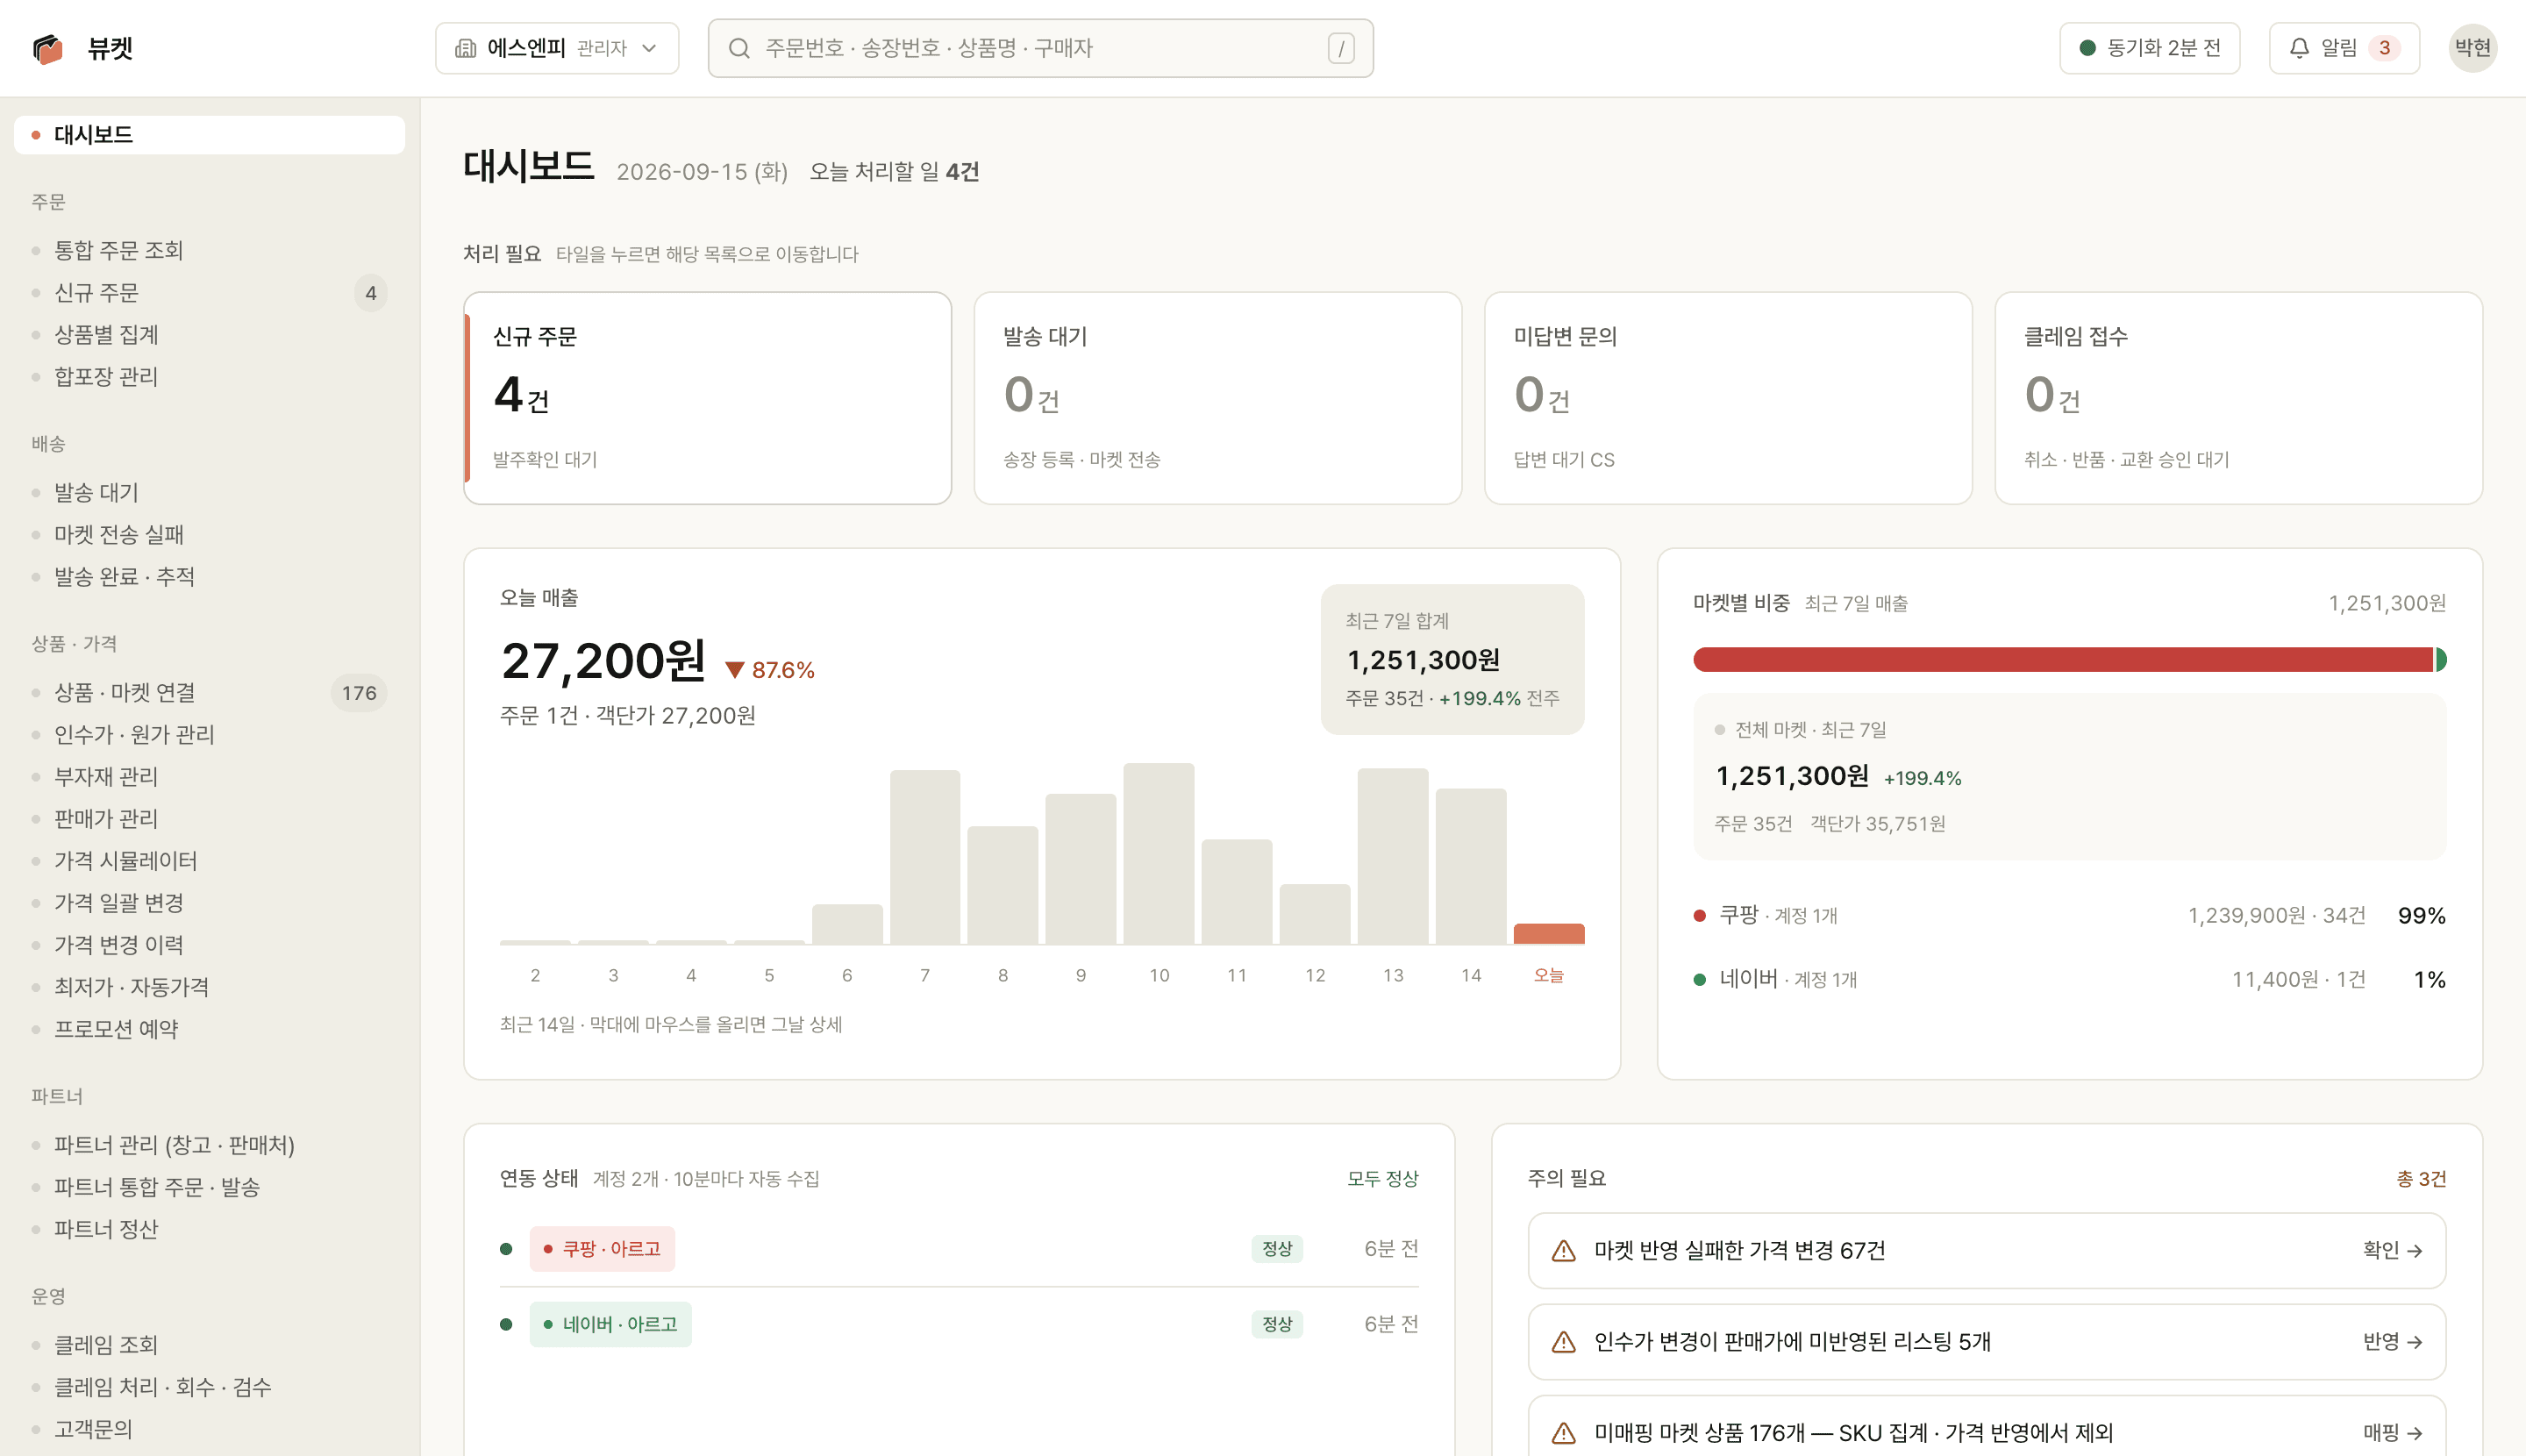2526x1456 pixels.
Task: Click the chart bar for day 10
Action: point(1158,854)
